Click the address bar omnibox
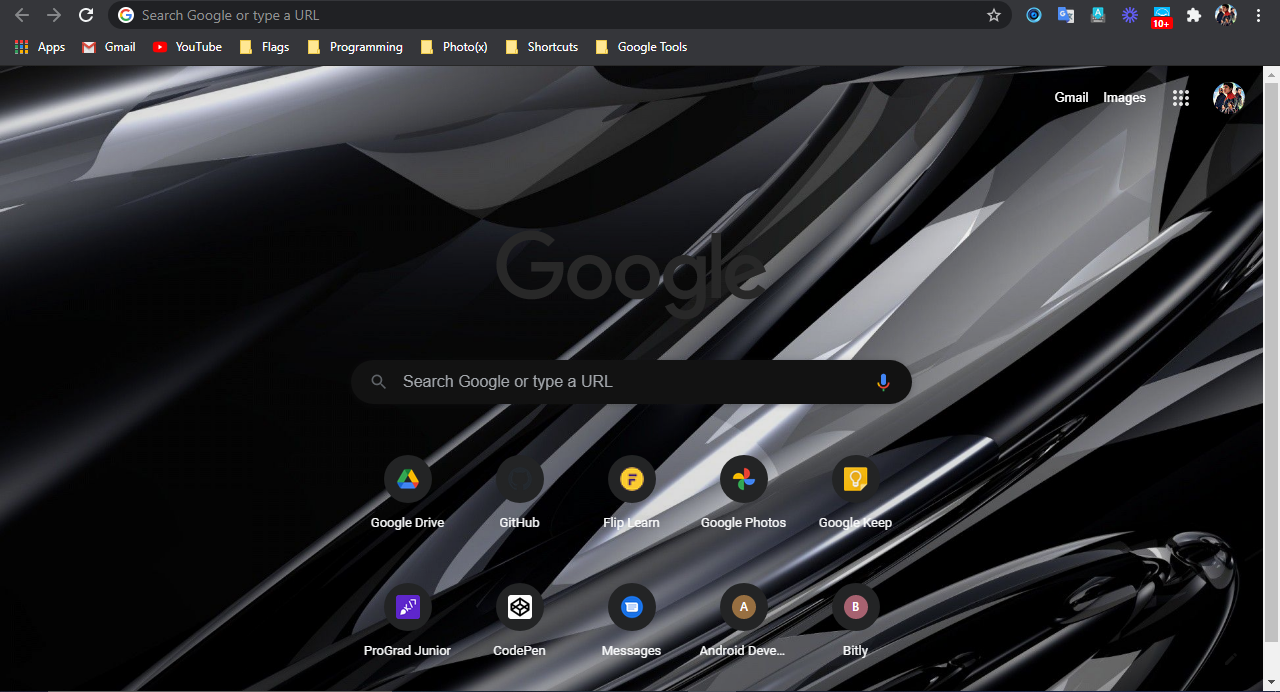Viewport: 1280px width, 692px height. point(560,15)
